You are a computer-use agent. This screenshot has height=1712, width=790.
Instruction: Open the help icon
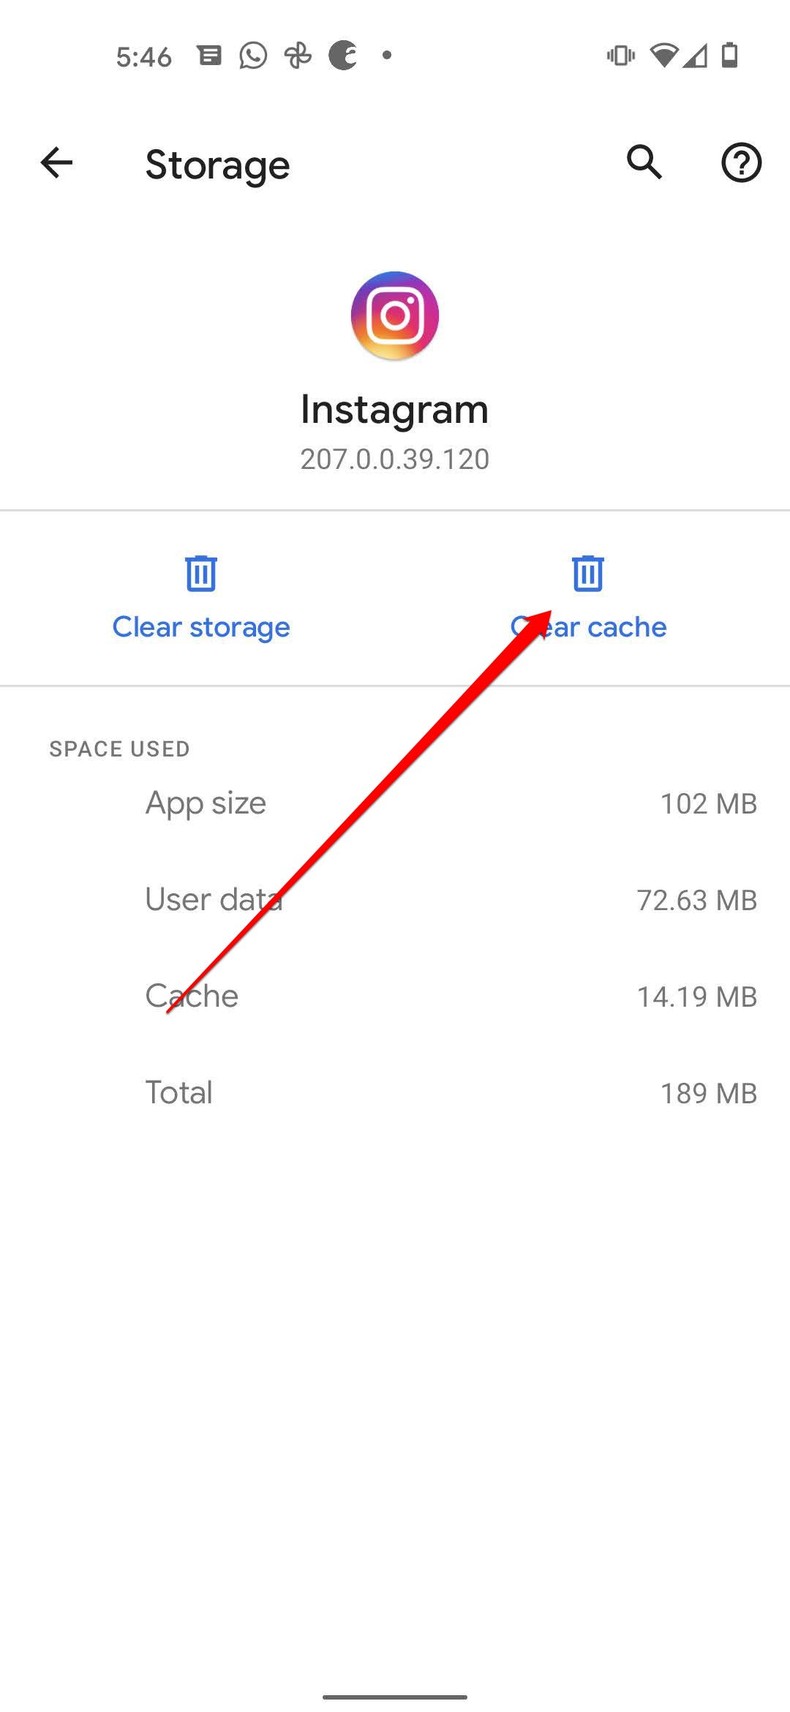click(x=741, y=163)
